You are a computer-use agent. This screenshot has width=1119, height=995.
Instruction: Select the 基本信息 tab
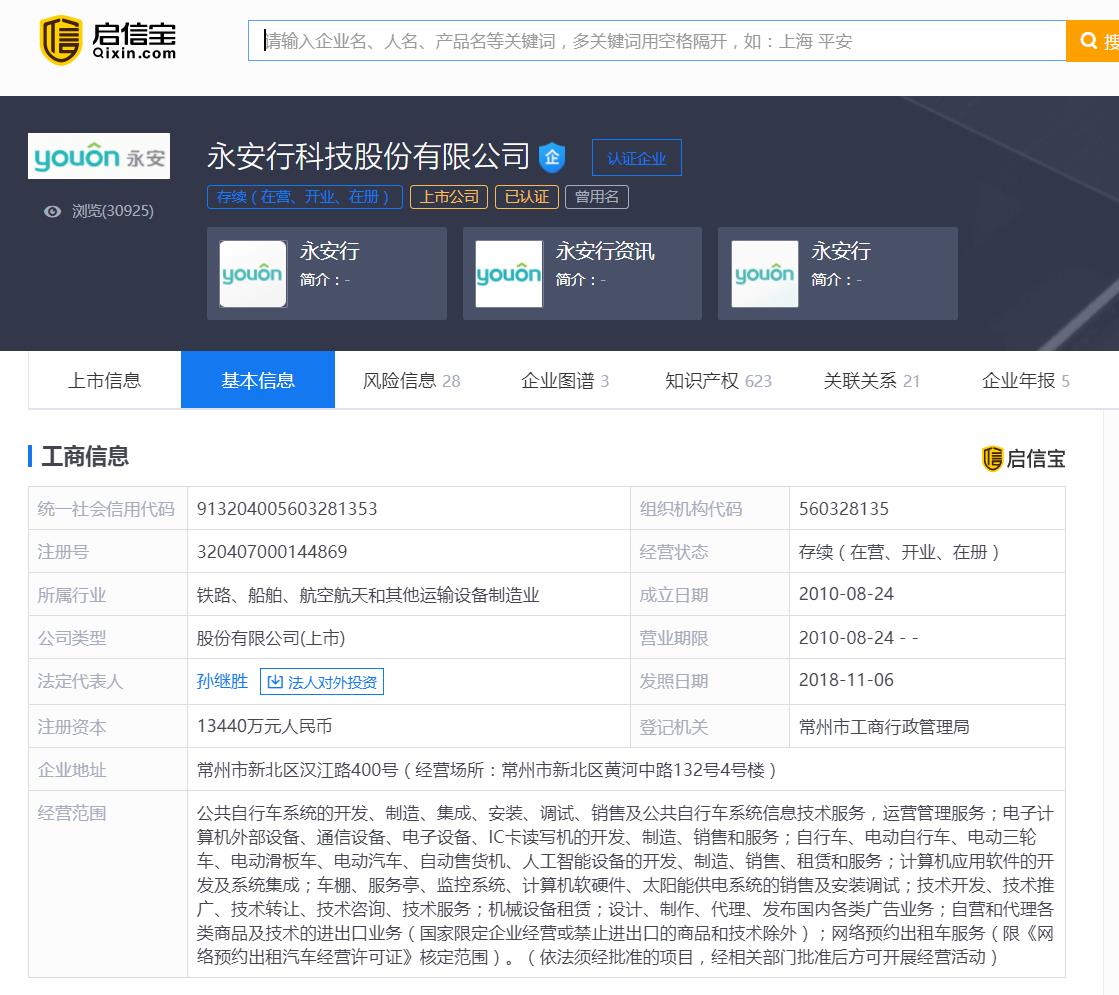(258, 380)
